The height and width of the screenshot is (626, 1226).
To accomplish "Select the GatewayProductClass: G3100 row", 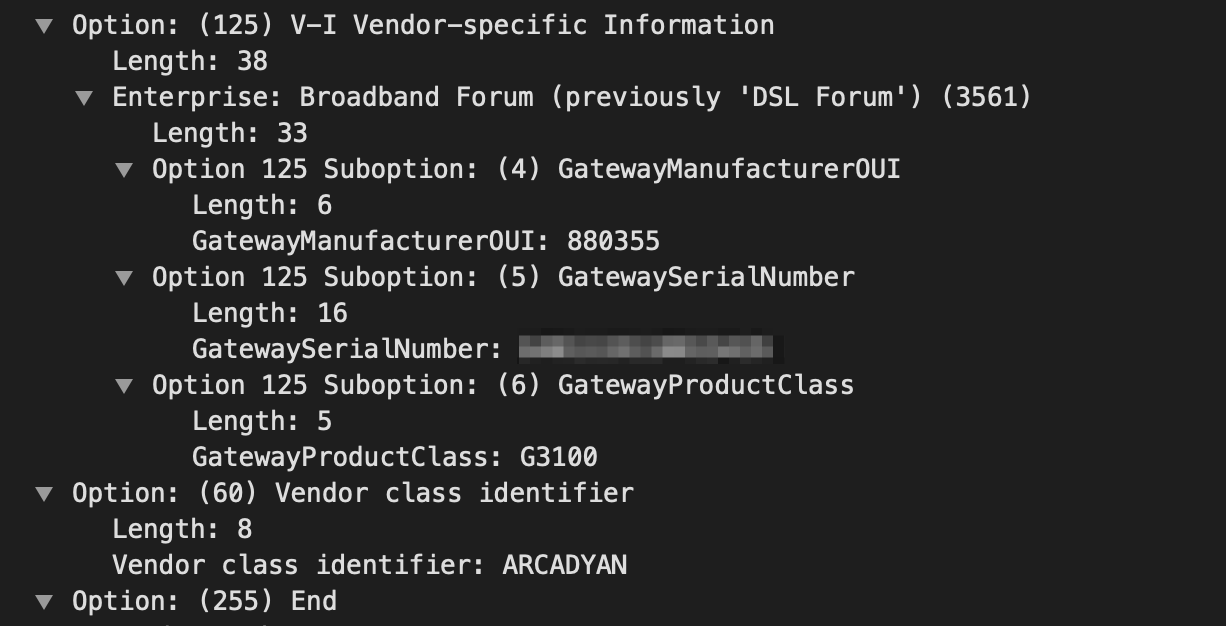I will (395, 457).
